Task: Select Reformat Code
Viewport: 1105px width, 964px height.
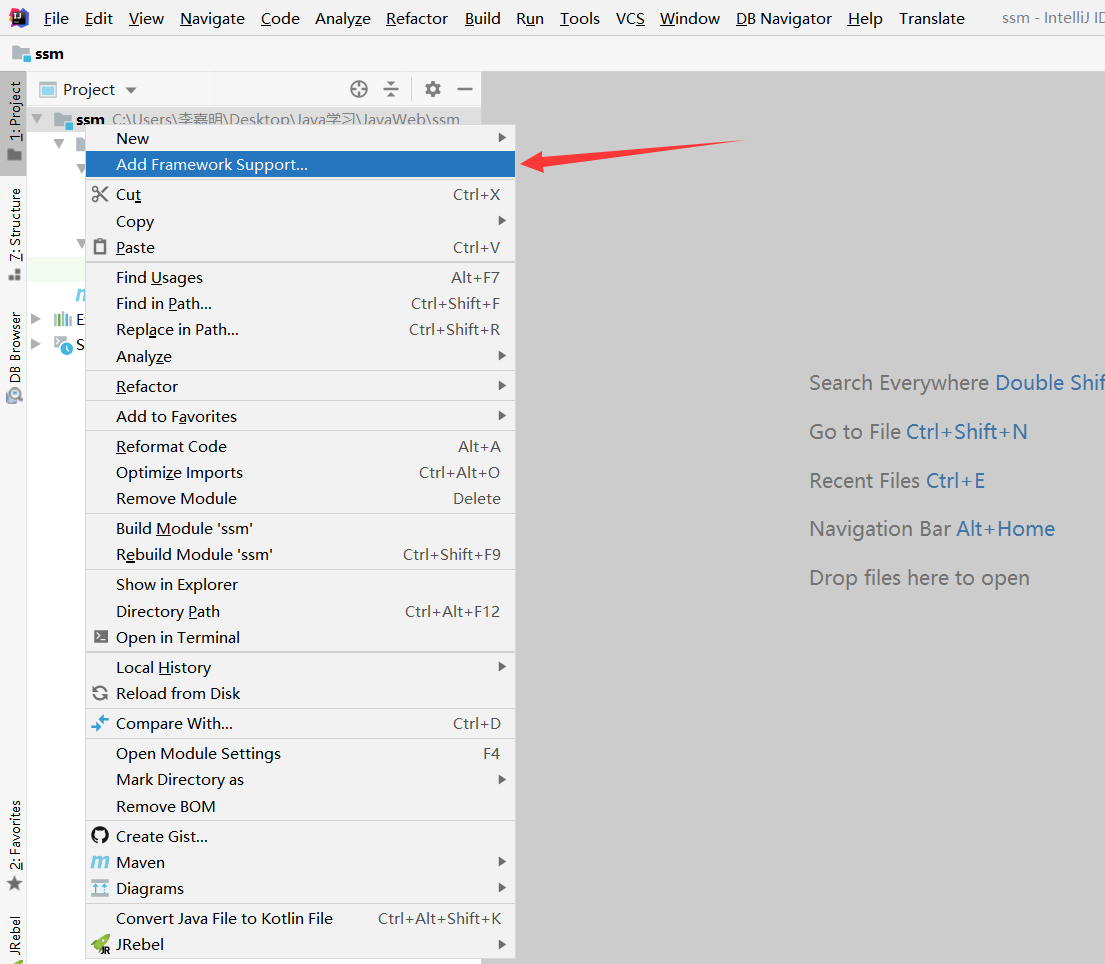Action: [x=300, y=446]
